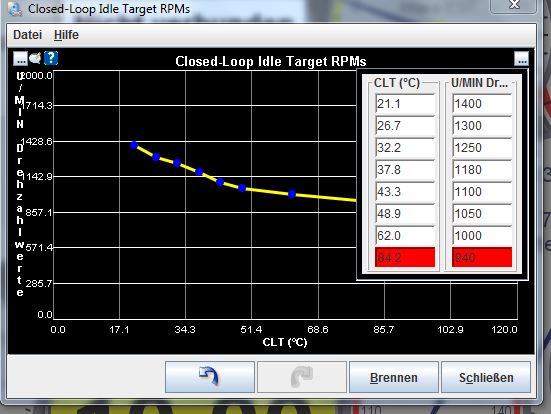Open the top-right ellipsis options icon
The width and height of the screenshot is (551, 414).
point(521,59)
